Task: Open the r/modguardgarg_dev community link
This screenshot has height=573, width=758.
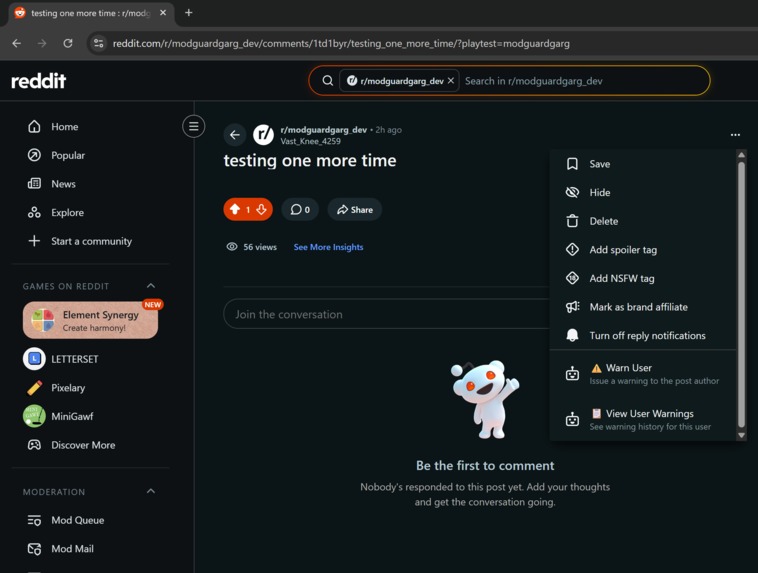Action: pos(323,130)
